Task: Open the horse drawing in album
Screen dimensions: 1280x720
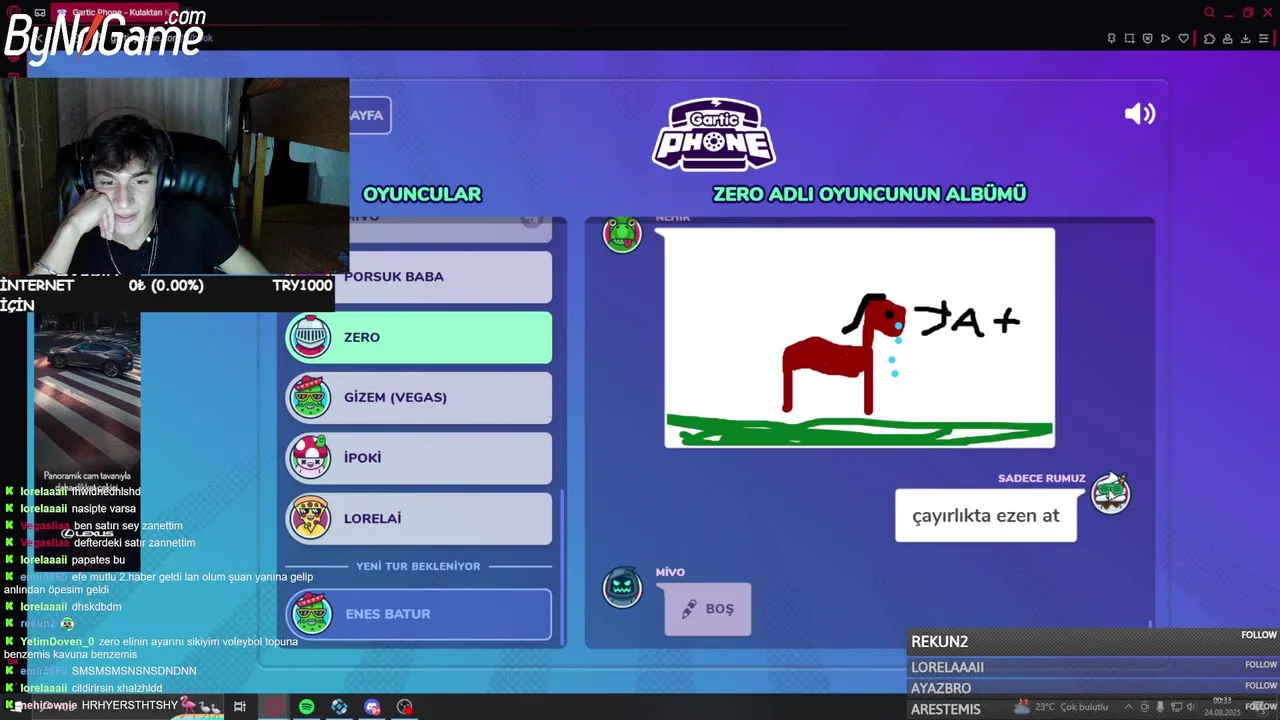Action: 860,338
